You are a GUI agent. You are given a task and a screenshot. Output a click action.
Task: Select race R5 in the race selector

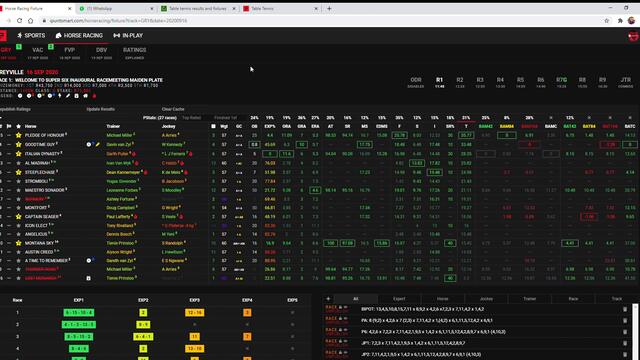click(x=520, y=82)
